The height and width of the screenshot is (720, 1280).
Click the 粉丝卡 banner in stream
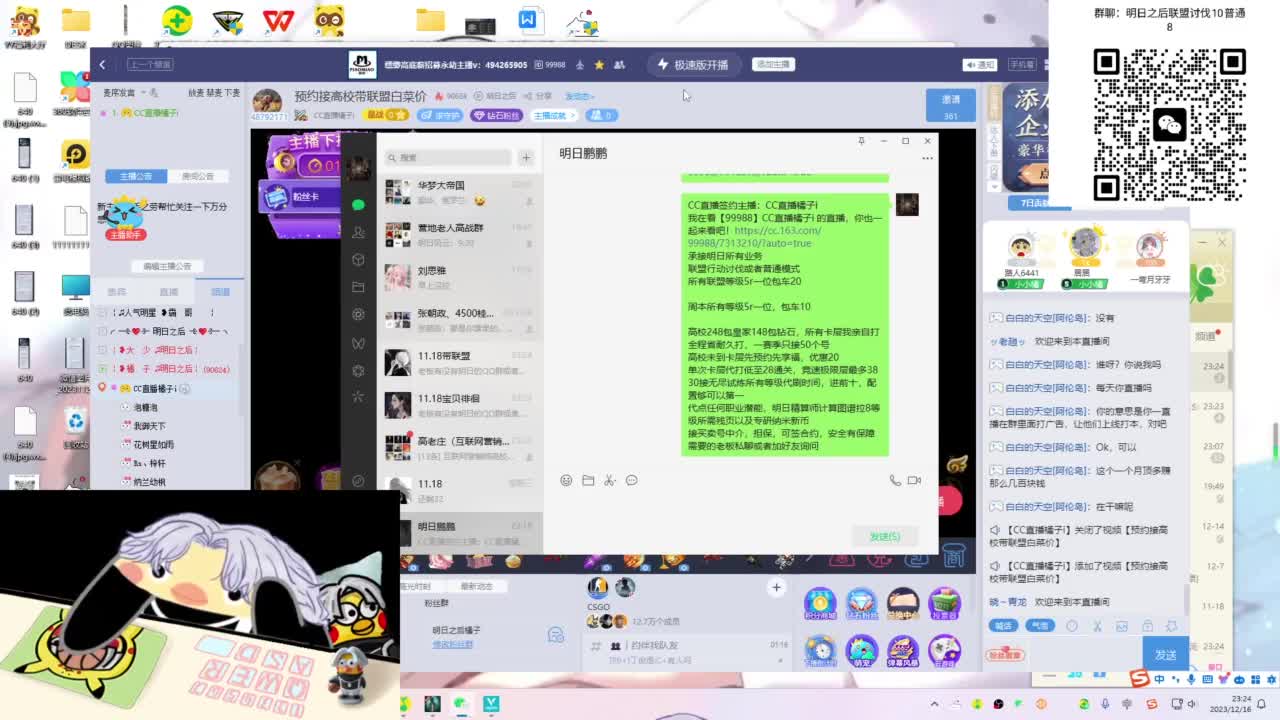pos(300,197)
